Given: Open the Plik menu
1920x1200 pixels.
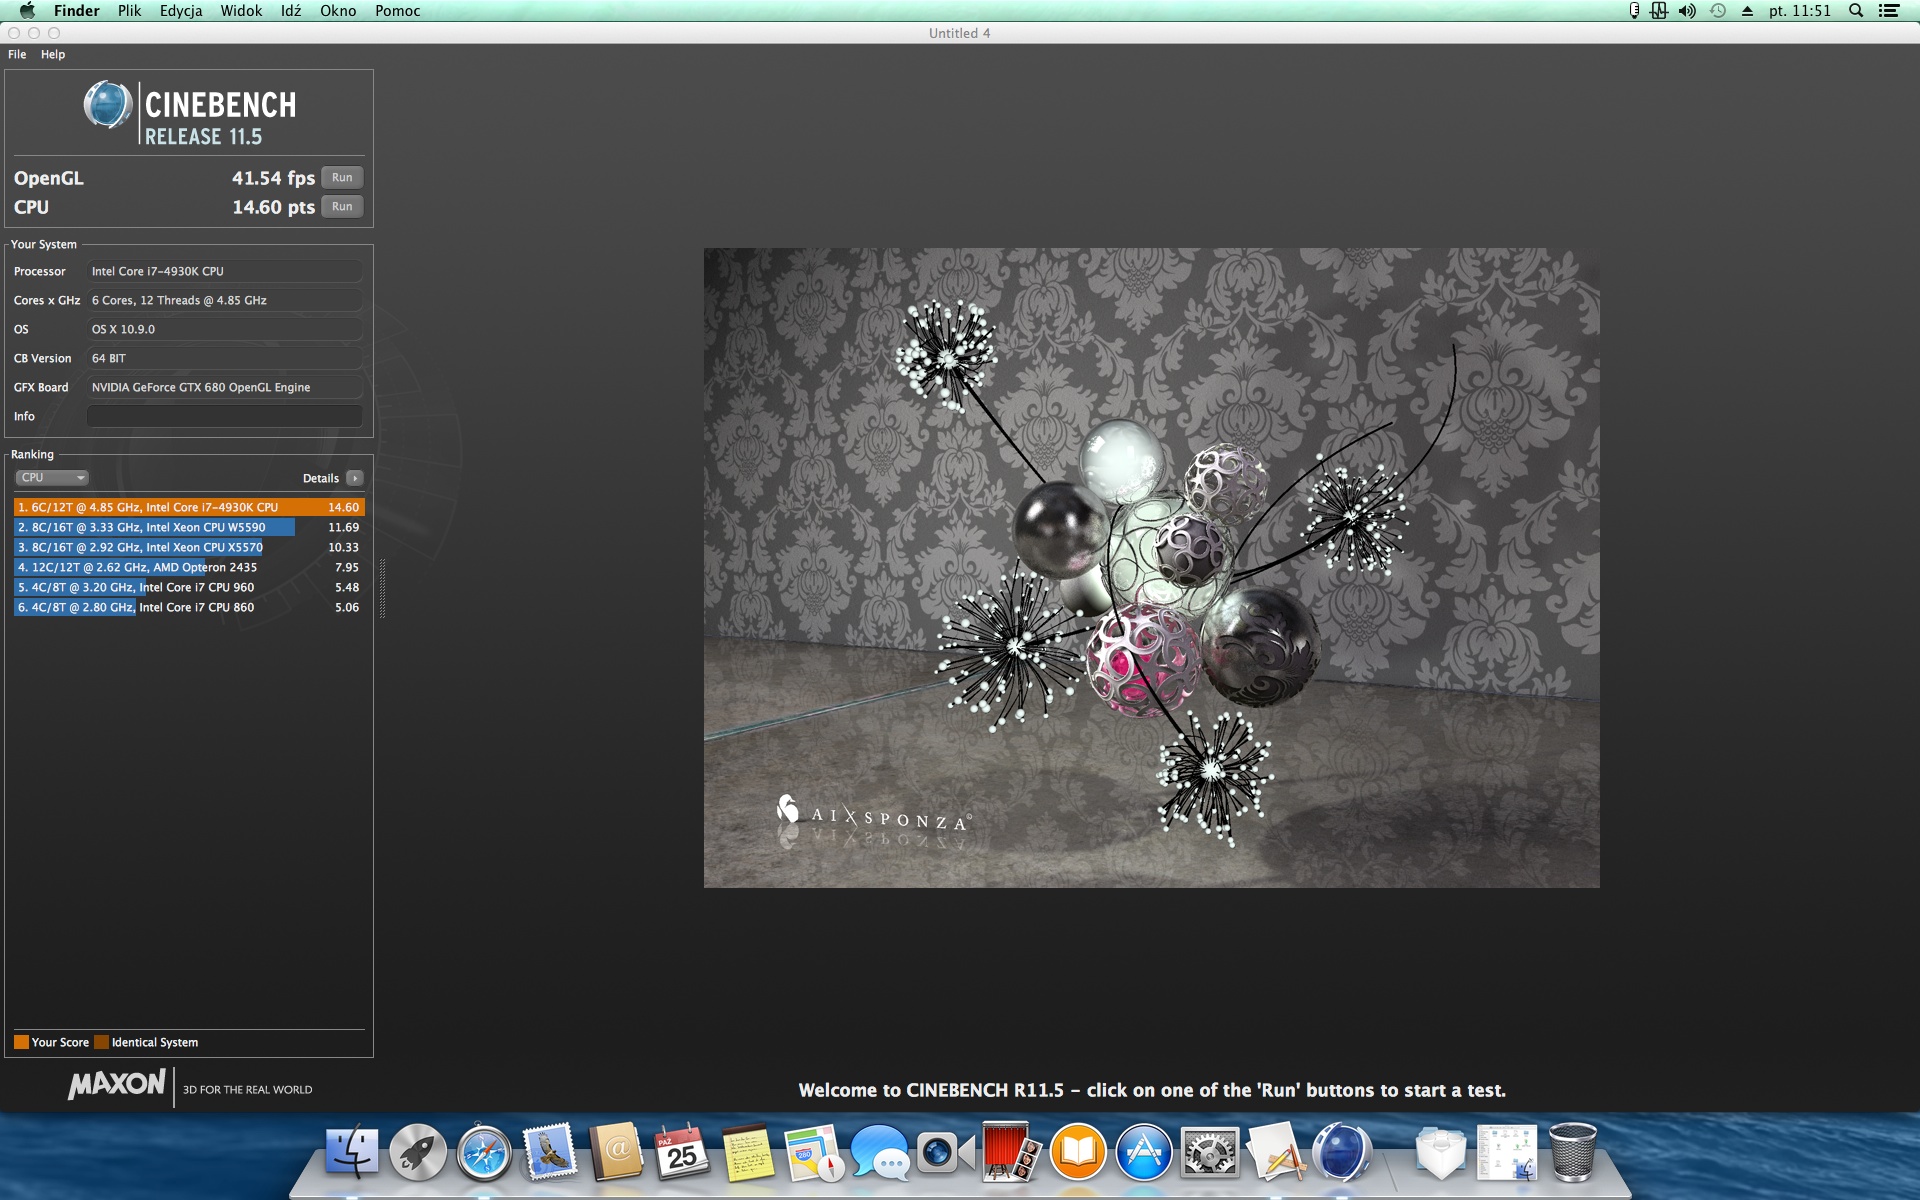Looking at the screenshot, I should coord(130,11).
